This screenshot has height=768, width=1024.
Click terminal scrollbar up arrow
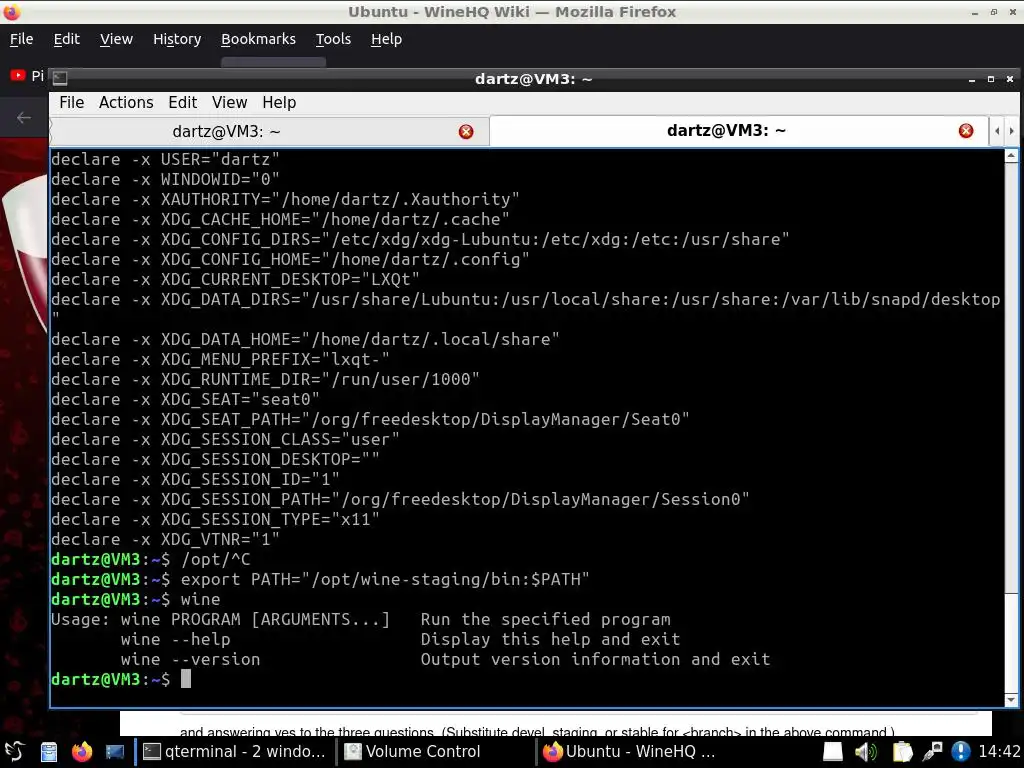(x=1011, y=155)
